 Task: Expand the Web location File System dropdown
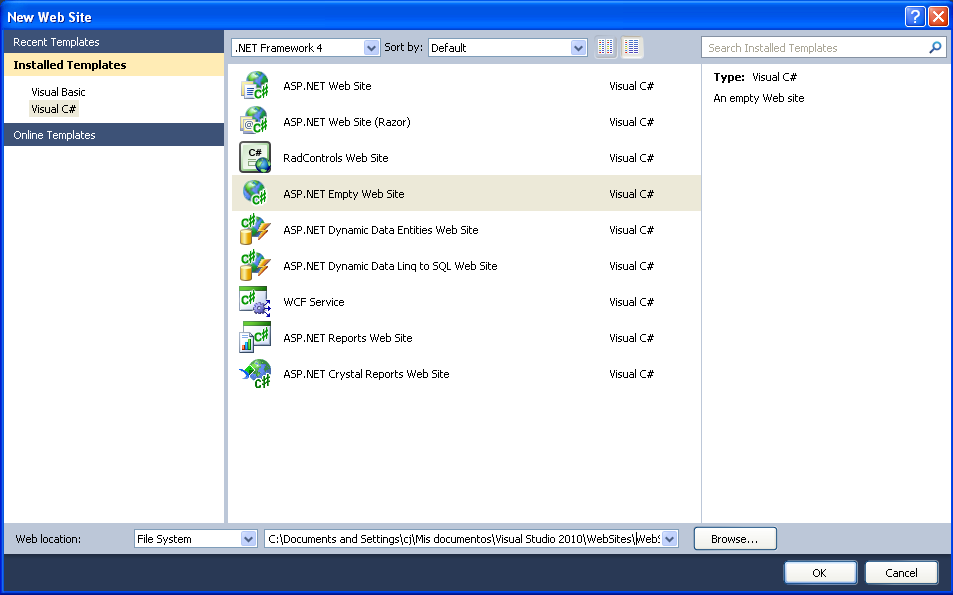247,538
